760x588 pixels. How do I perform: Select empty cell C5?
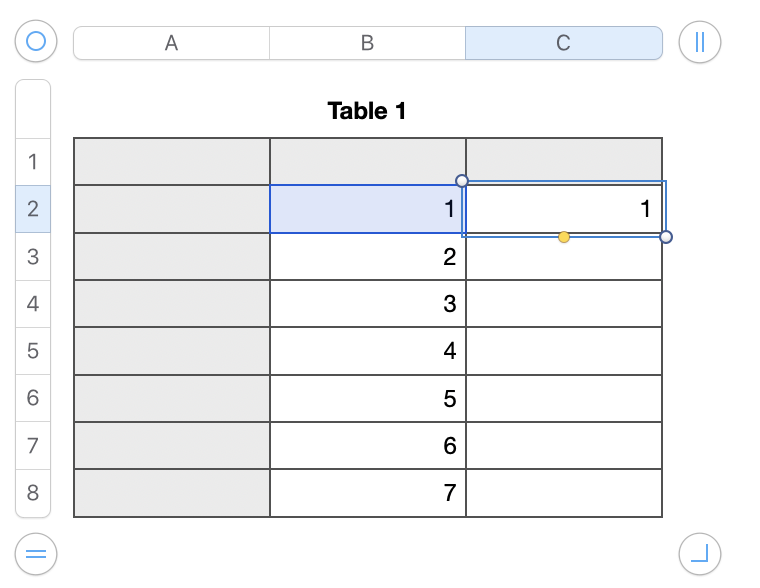tap(564, 351)
